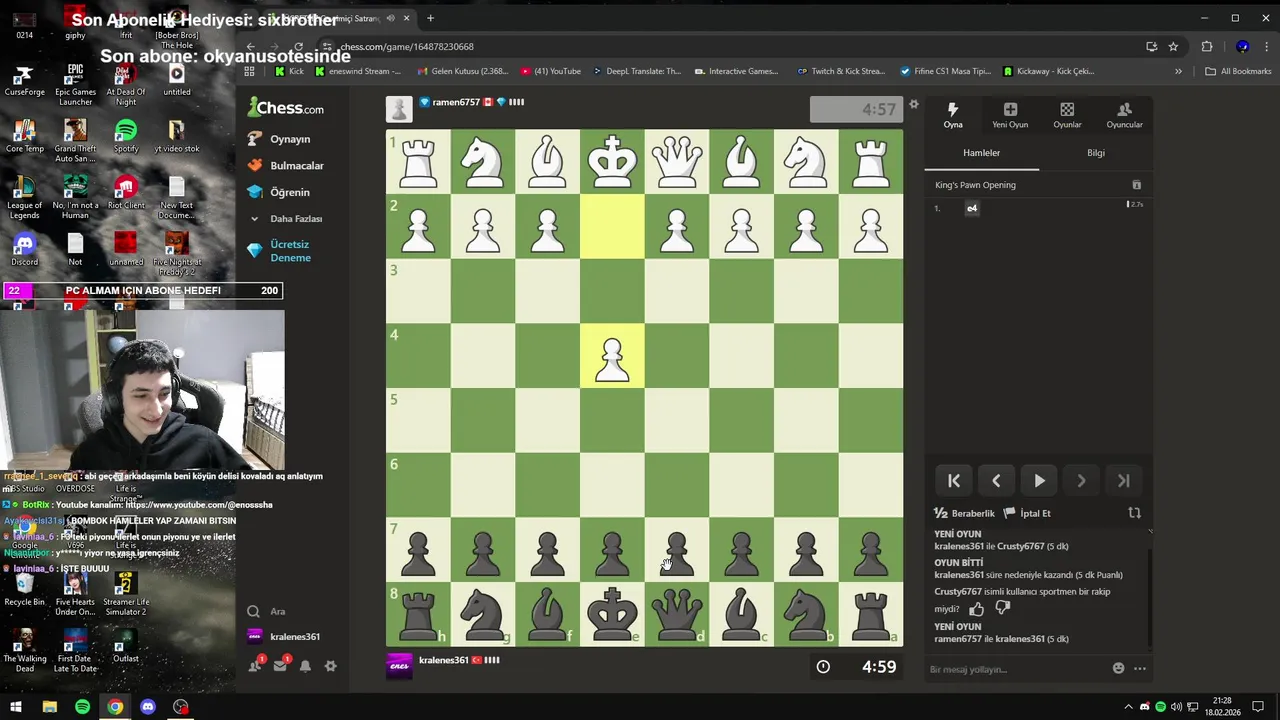
Task: Open the chat options three-dot menu
Action: point(1139,669)
